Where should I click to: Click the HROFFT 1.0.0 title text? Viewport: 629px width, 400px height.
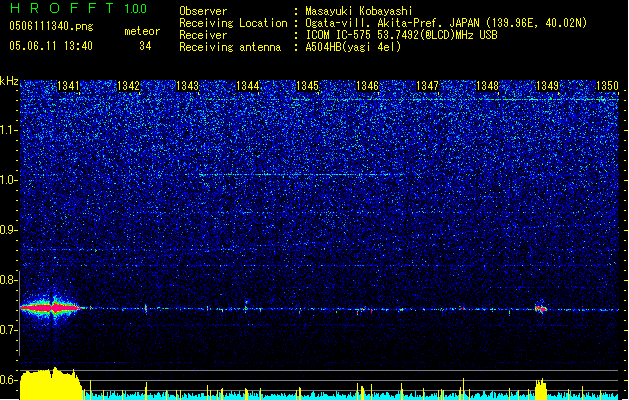pyautogui.click(x=79, y=8)
